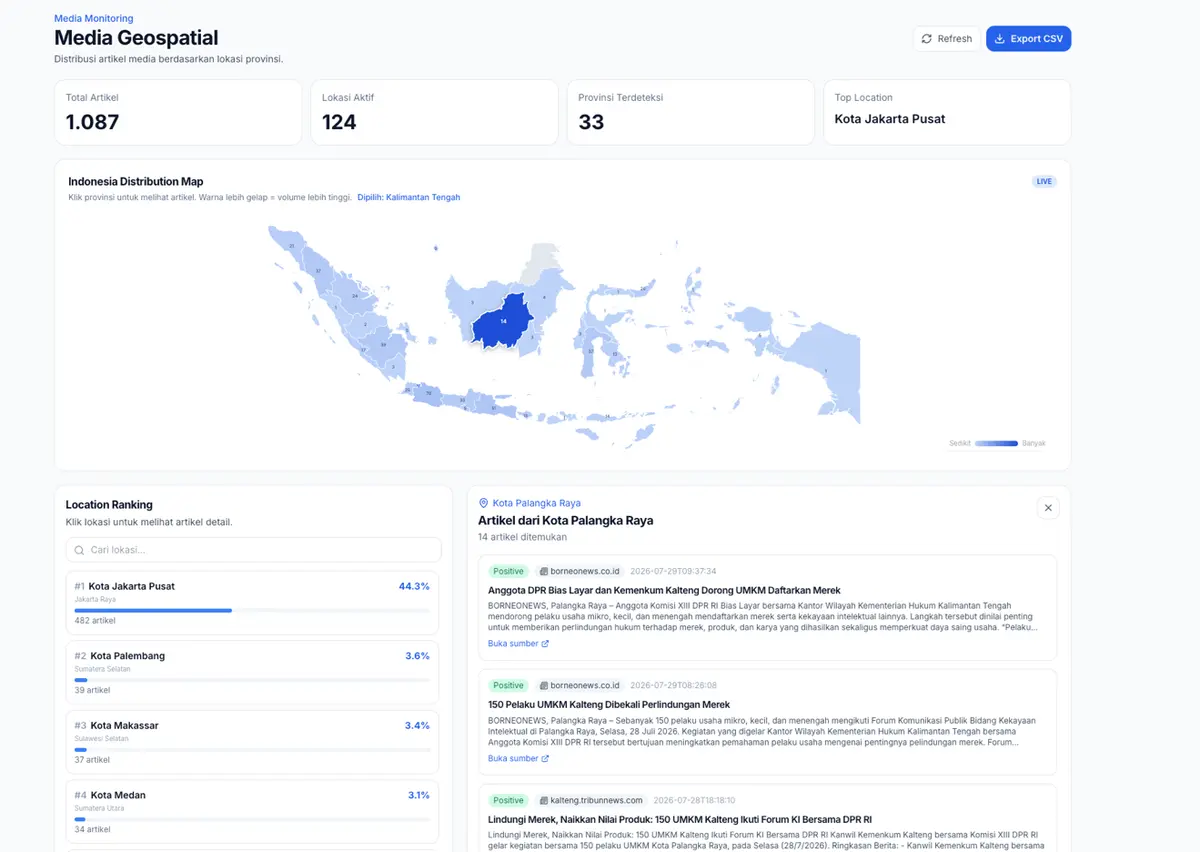1200x852 pixels.
Task: Export data with Export CSV button
Action: [1028, 39]
